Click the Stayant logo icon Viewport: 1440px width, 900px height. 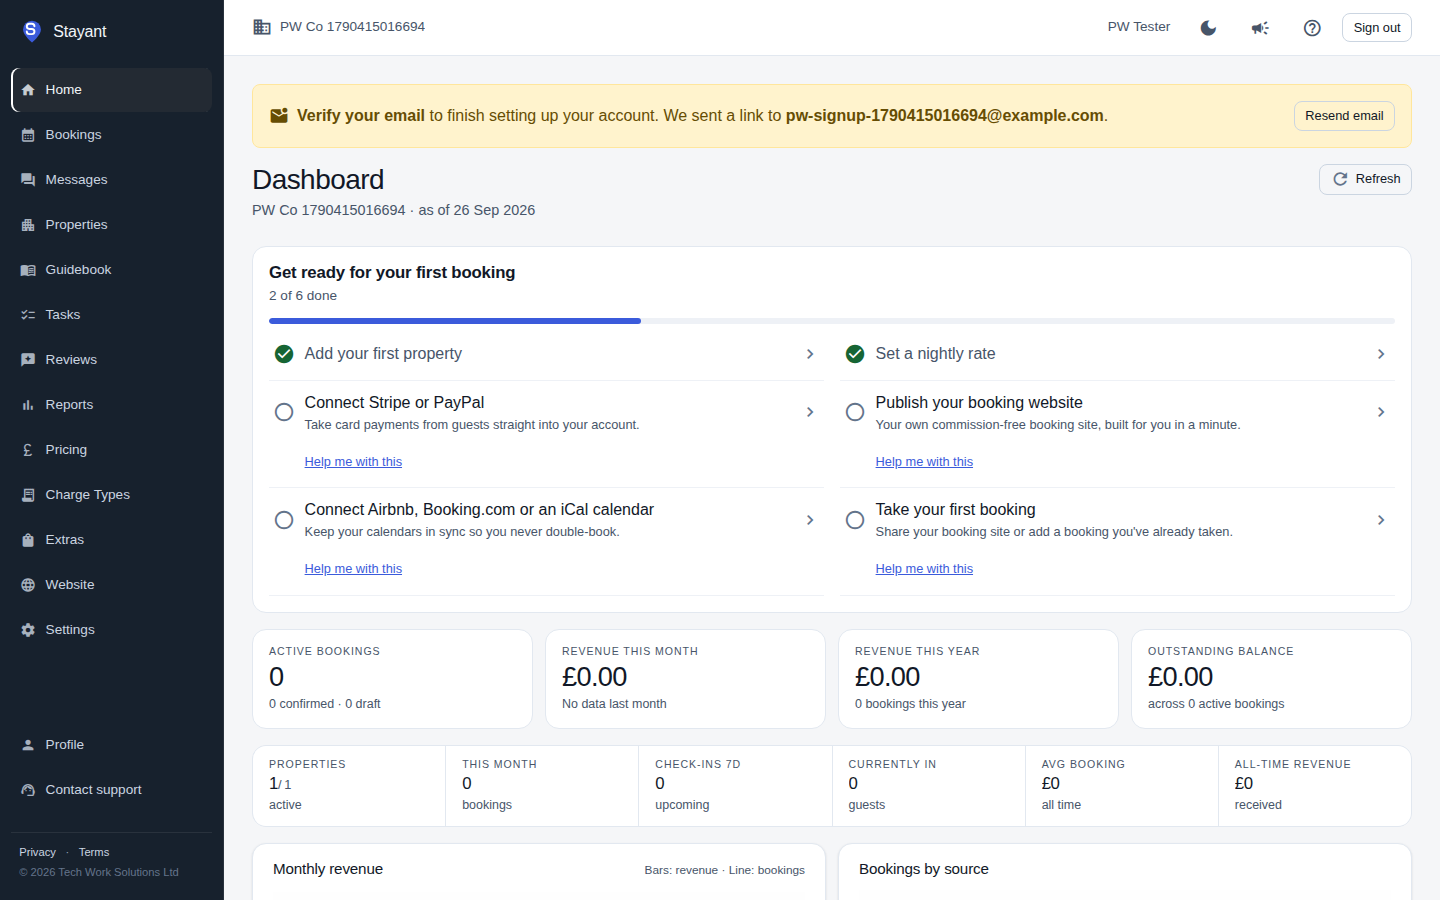[x=31, y=31]
